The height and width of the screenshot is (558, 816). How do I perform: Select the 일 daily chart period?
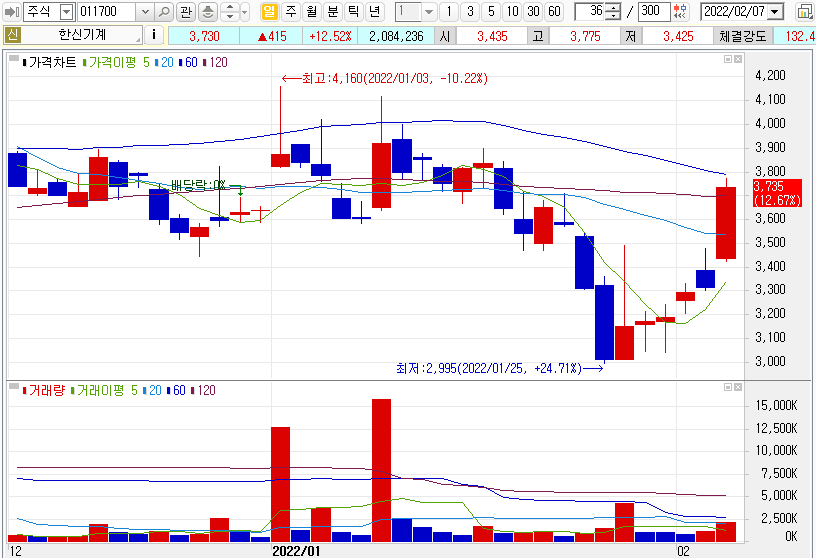269,11
